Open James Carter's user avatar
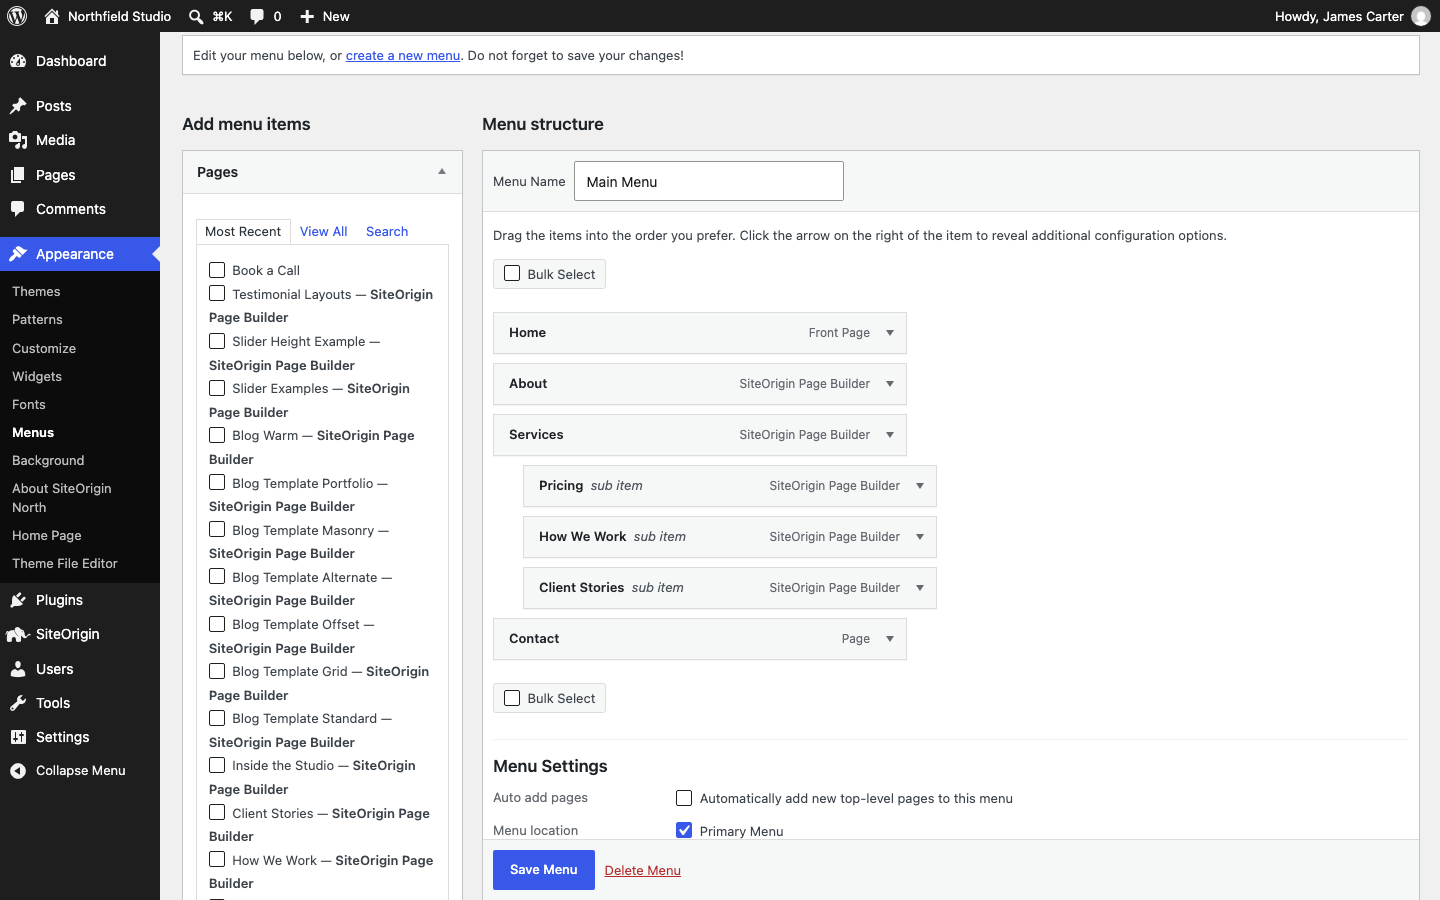This screenshot has height=900, width=1440. pyautogui.click(x=1420, y=16)
